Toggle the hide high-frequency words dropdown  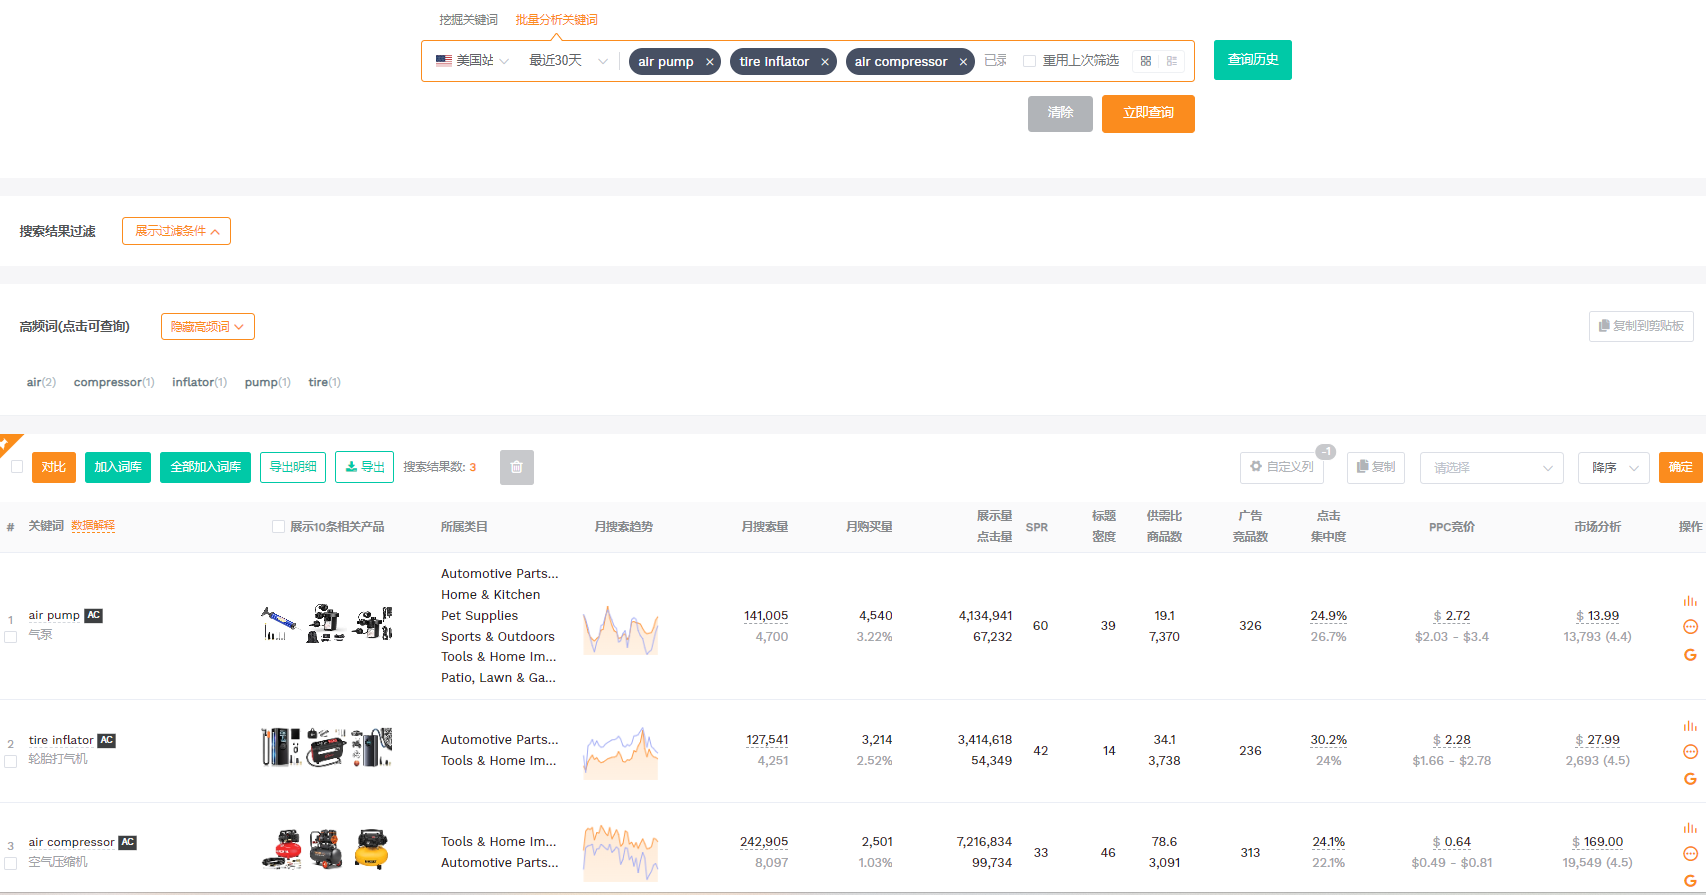click(207, 327)
